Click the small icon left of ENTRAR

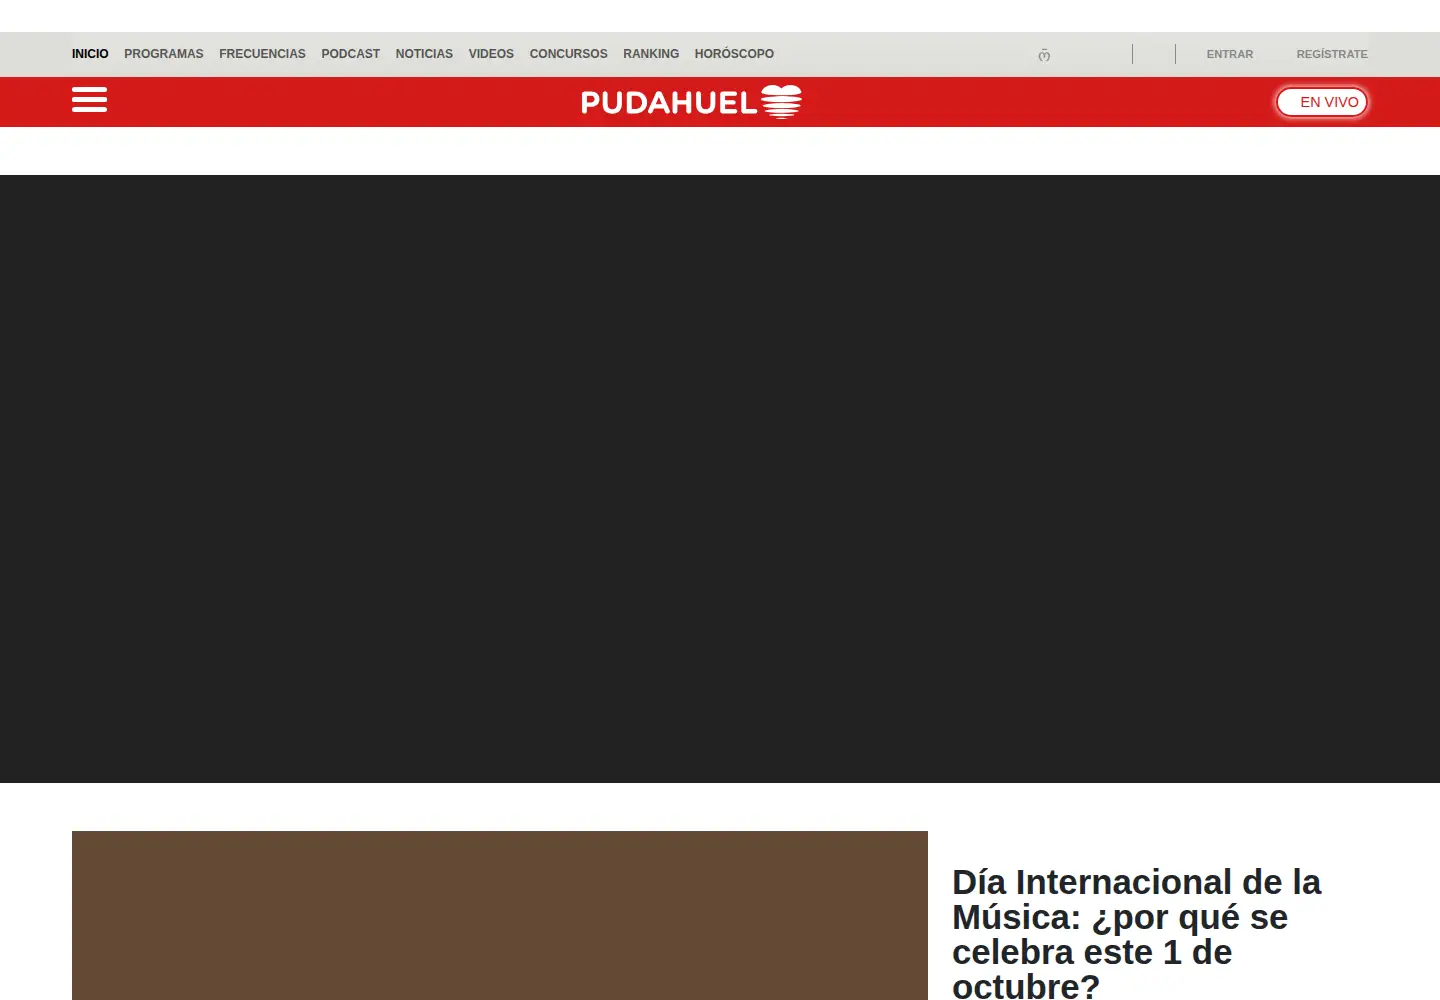(x=1044, y=55)
